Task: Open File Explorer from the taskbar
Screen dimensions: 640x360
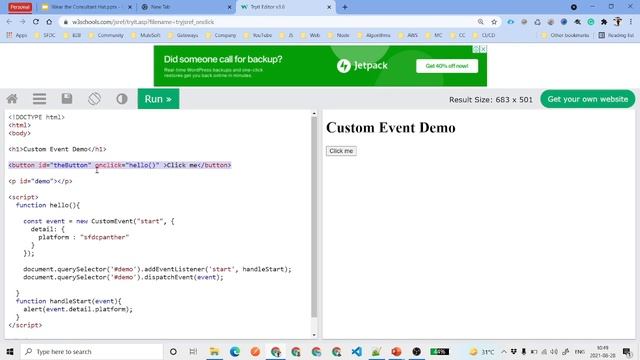Action: (x=214, y=351)
